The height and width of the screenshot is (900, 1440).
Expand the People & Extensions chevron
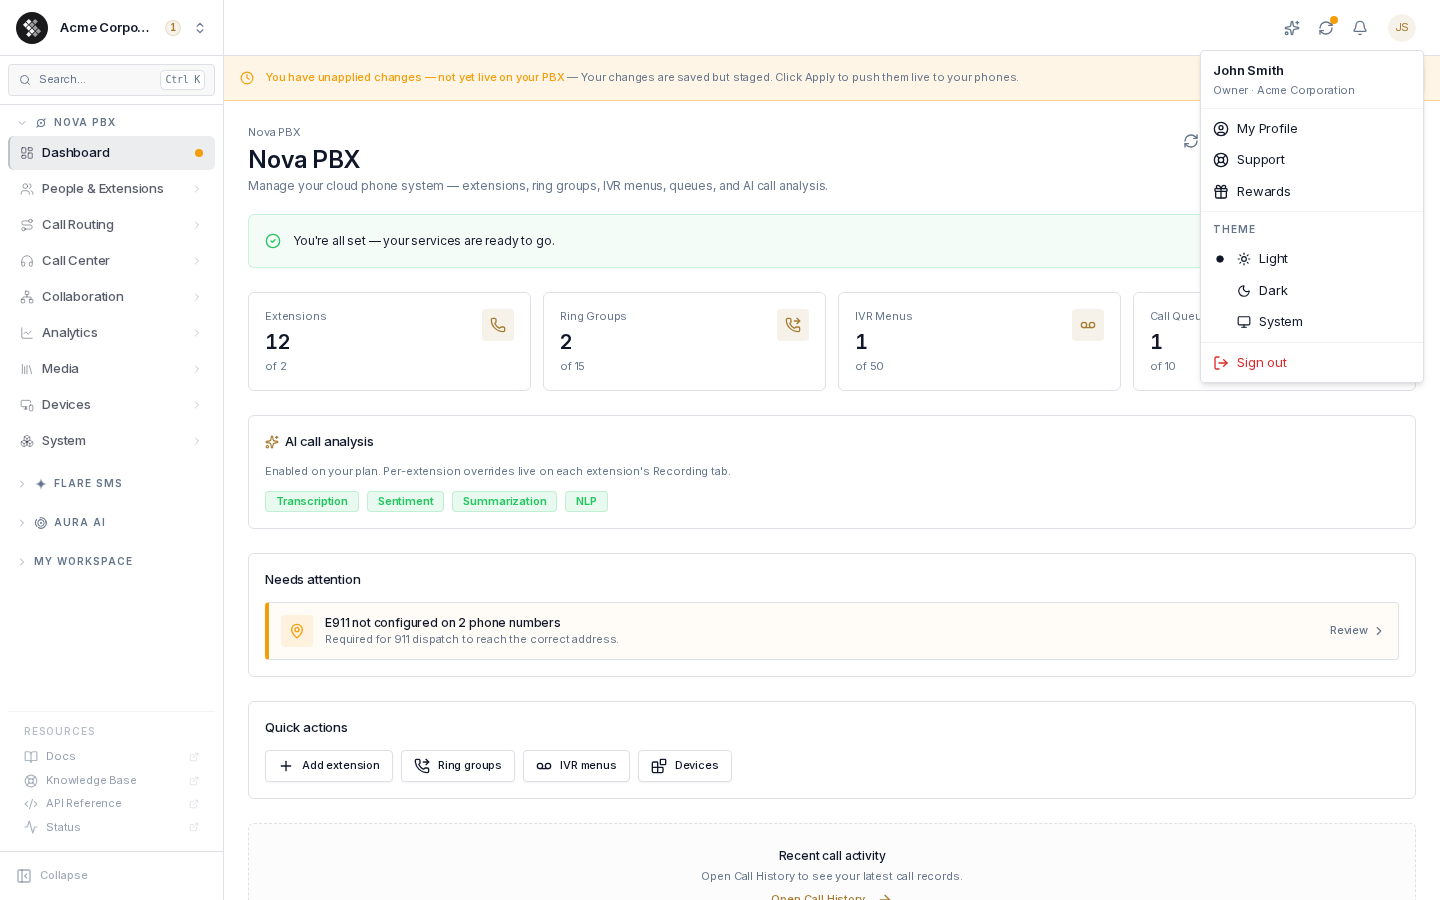point(197,189)
